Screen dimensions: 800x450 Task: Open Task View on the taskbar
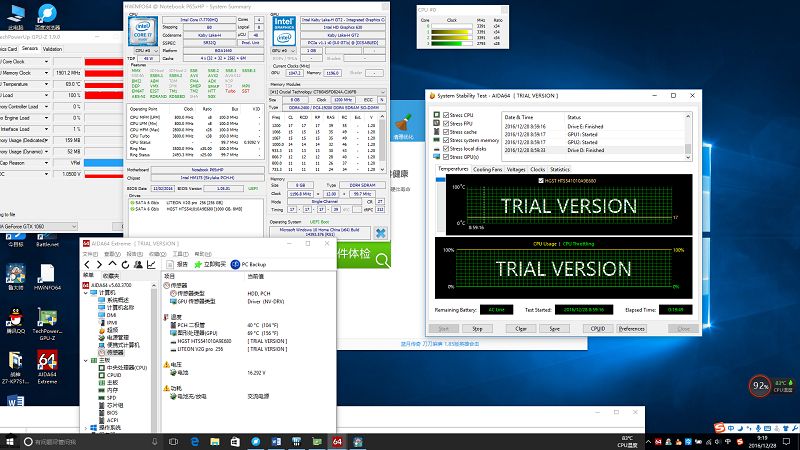(x=173, y=441)
